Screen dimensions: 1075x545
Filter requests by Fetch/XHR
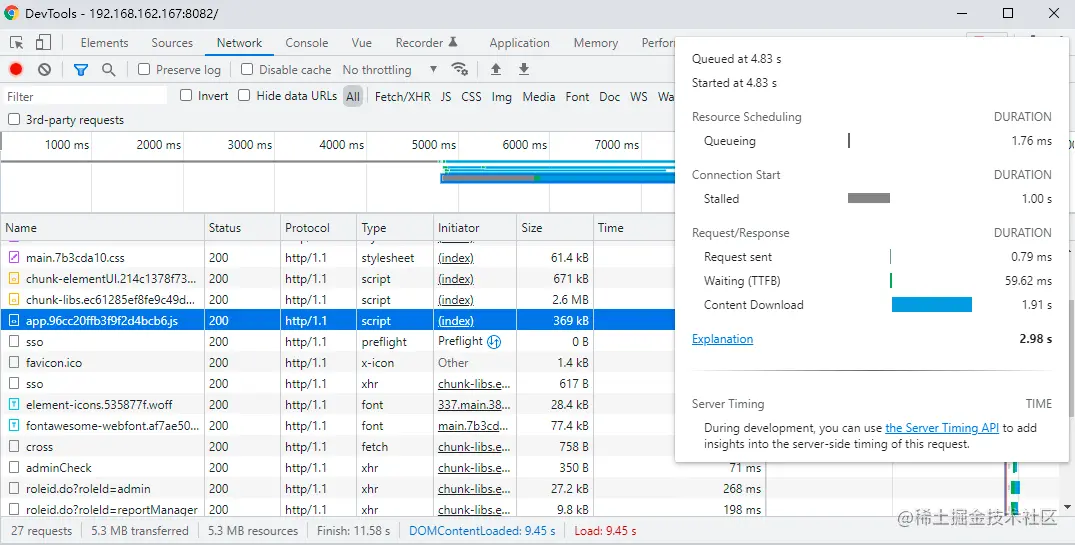click(402, 97)
